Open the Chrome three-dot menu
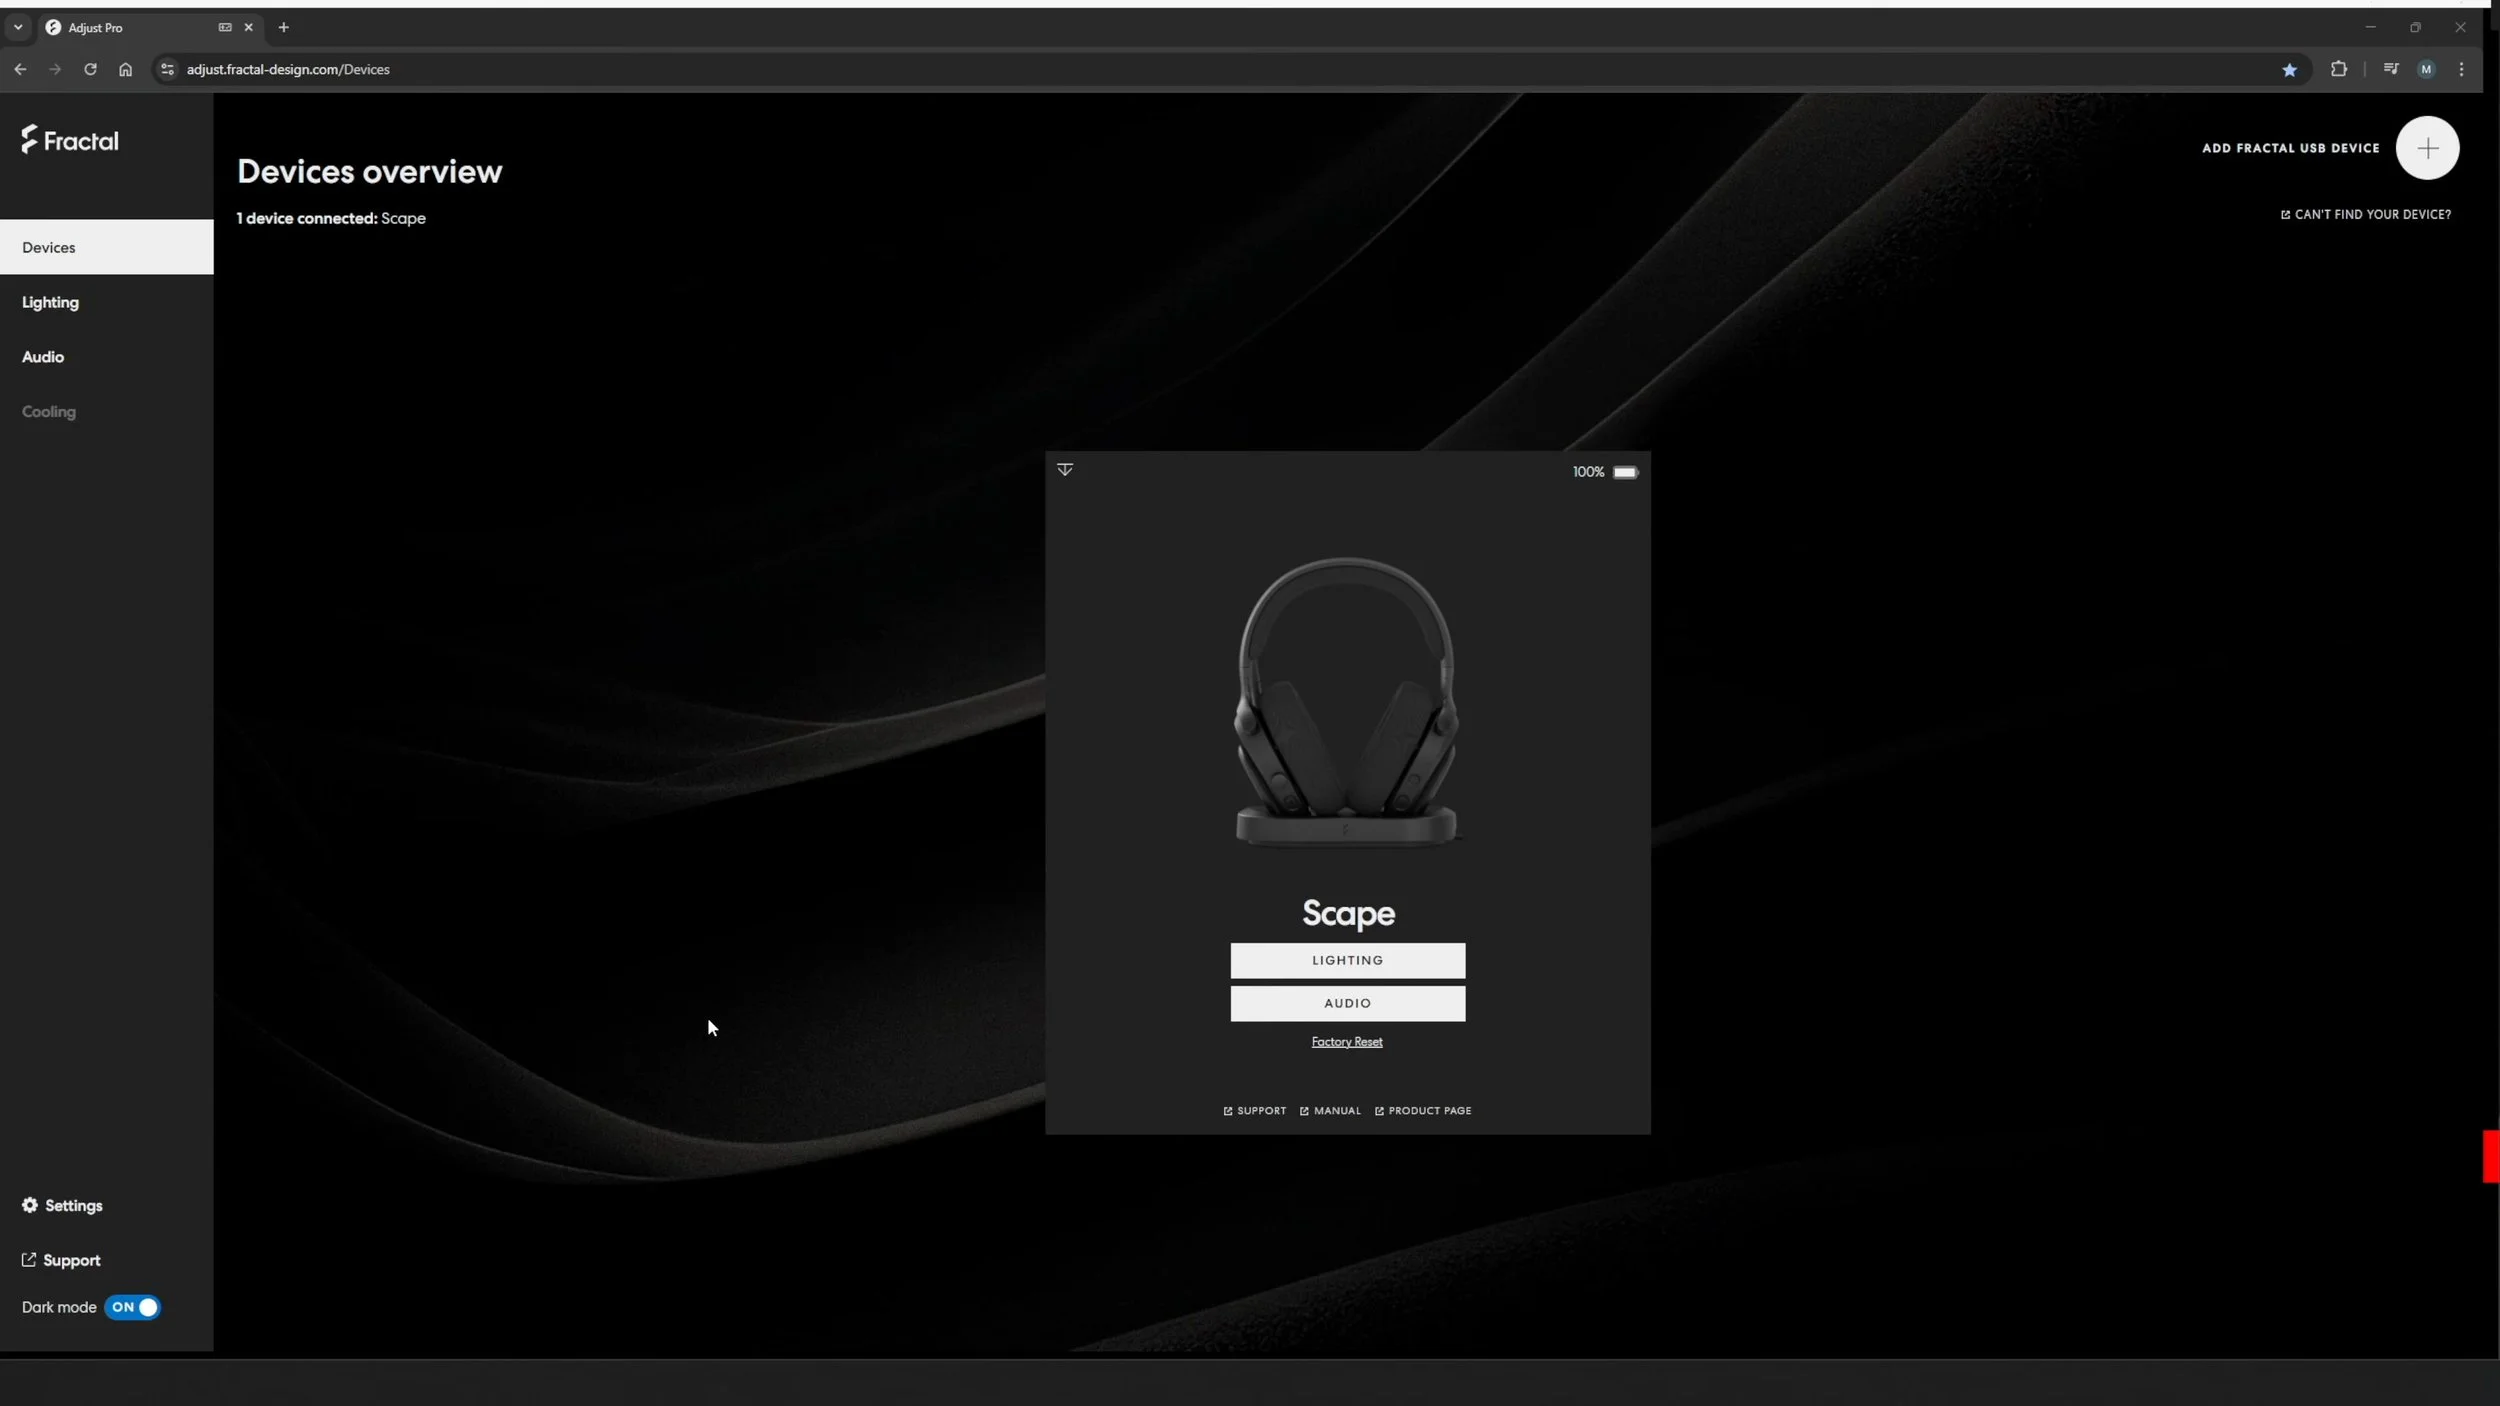The width and height of the screenshot is (2500, 1406). click(2461, 69)
